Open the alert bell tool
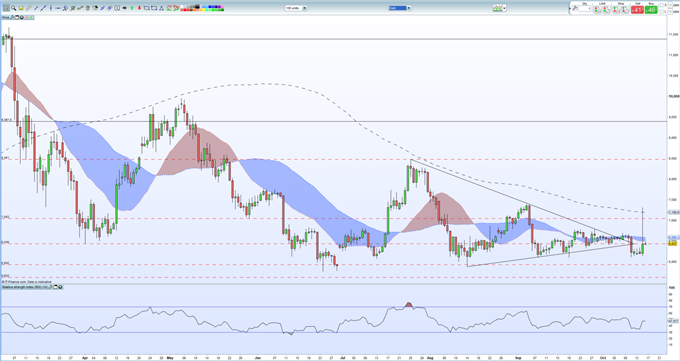 21,8
